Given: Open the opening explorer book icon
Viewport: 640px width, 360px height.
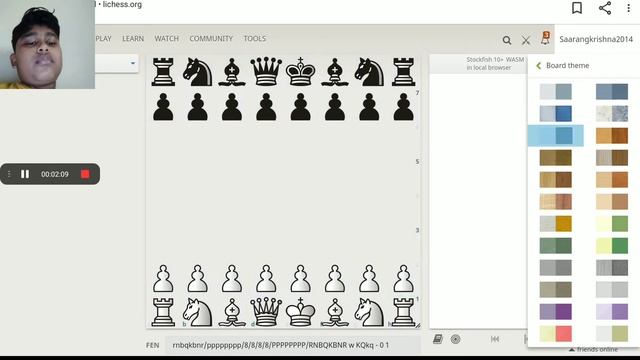Looking at the screenshot, I should pyautogui.click(x=438, y=339).
